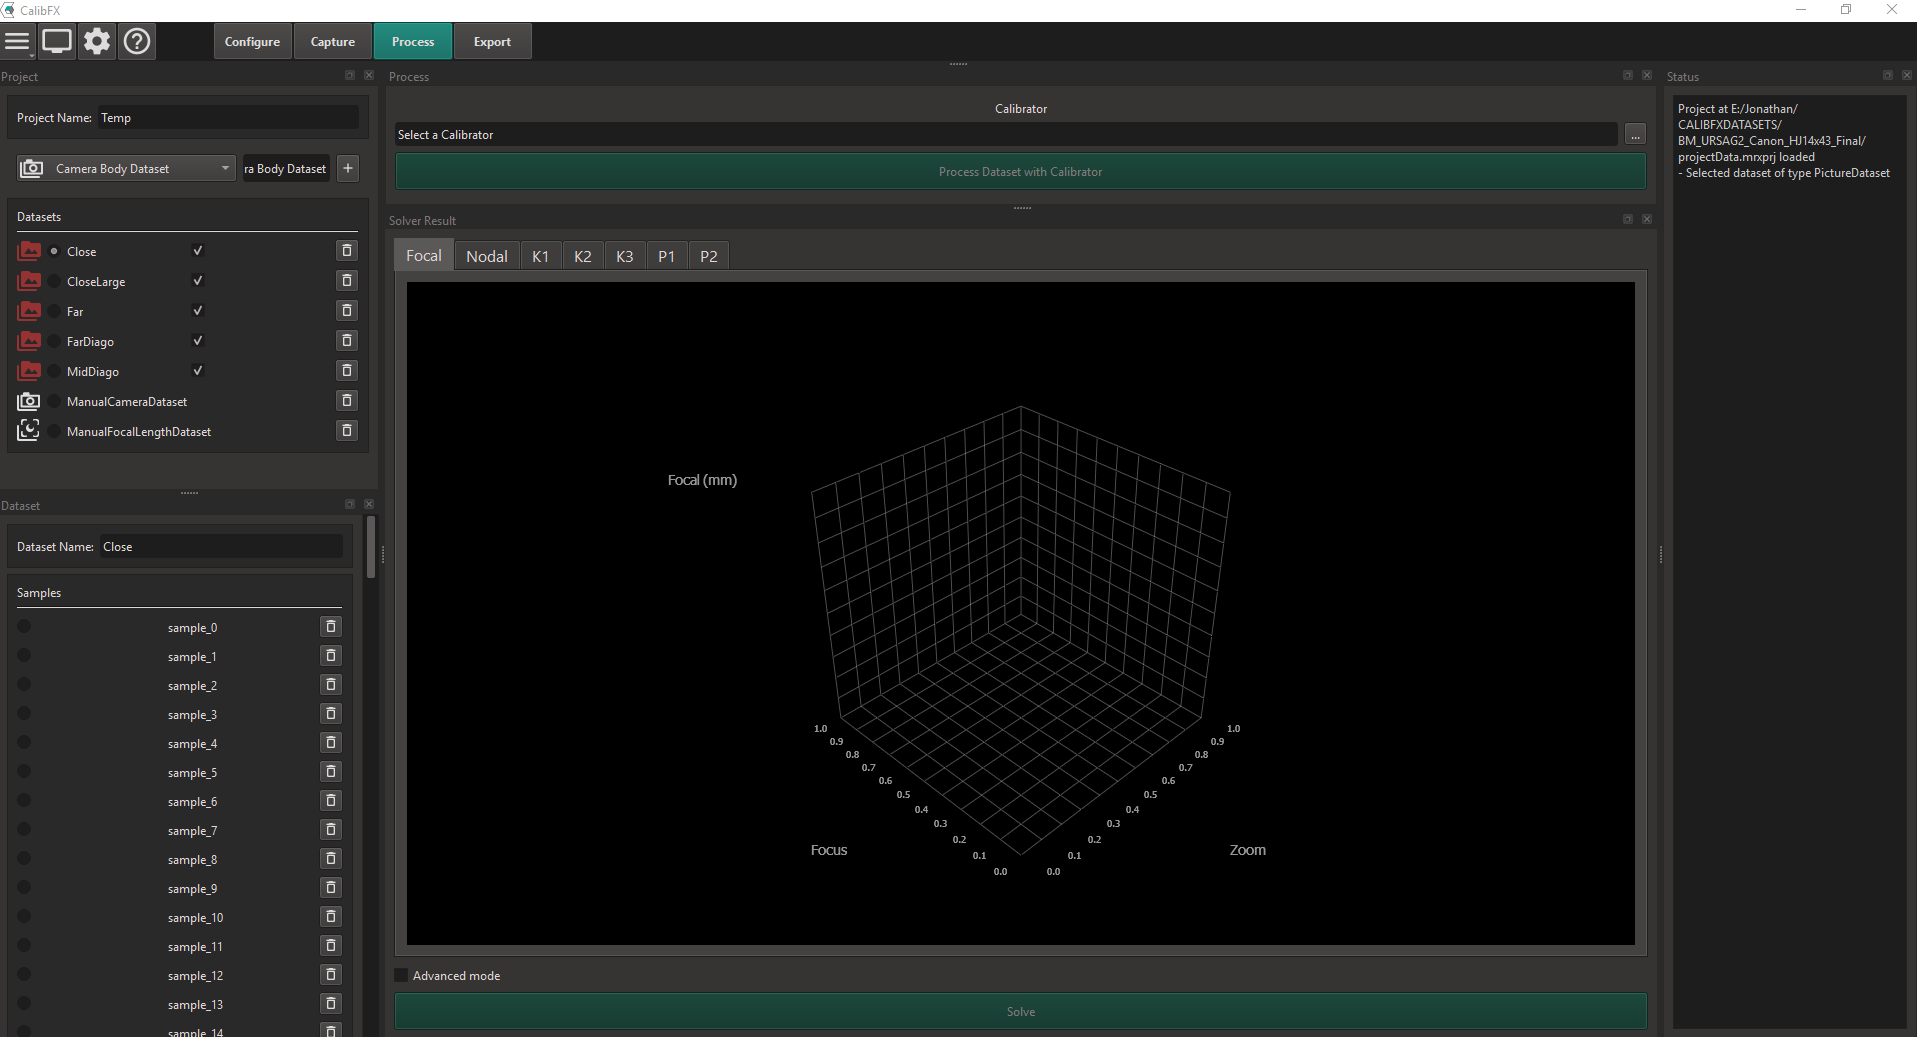Open help with the question mark icon
1917x1037 pixels.
point(137,42)
